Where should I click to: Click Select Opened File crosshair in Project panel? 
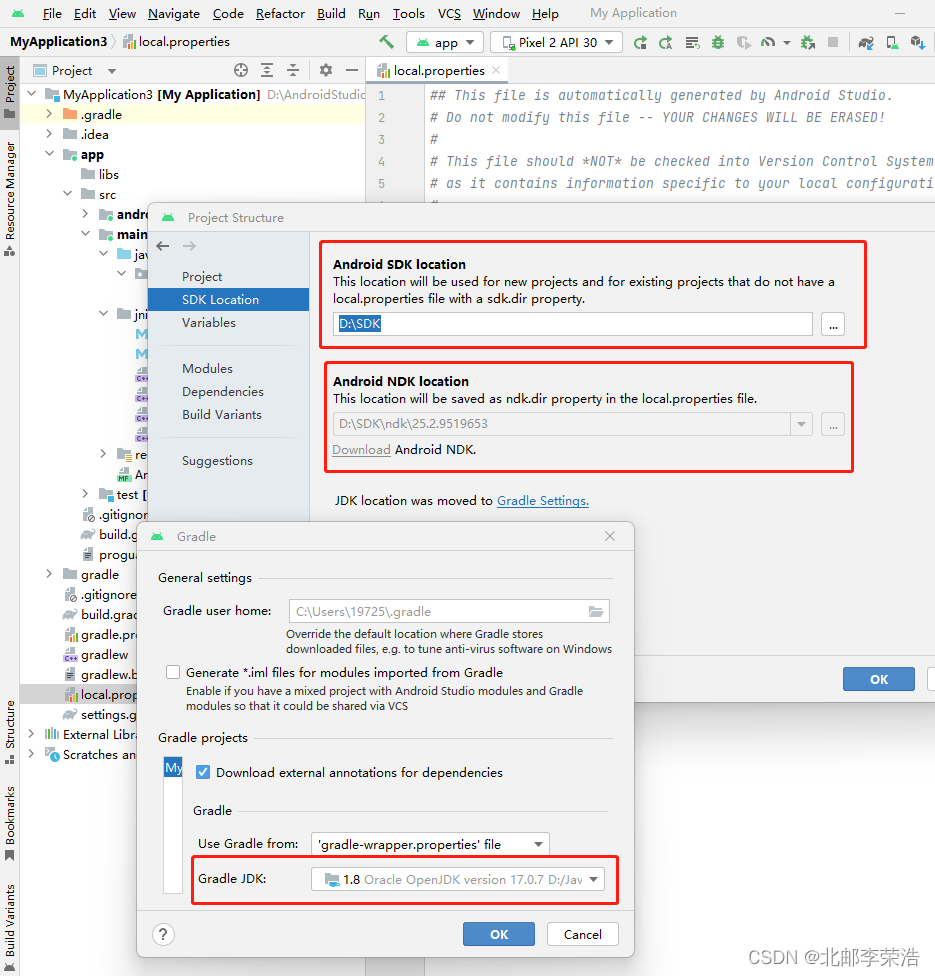241,70
